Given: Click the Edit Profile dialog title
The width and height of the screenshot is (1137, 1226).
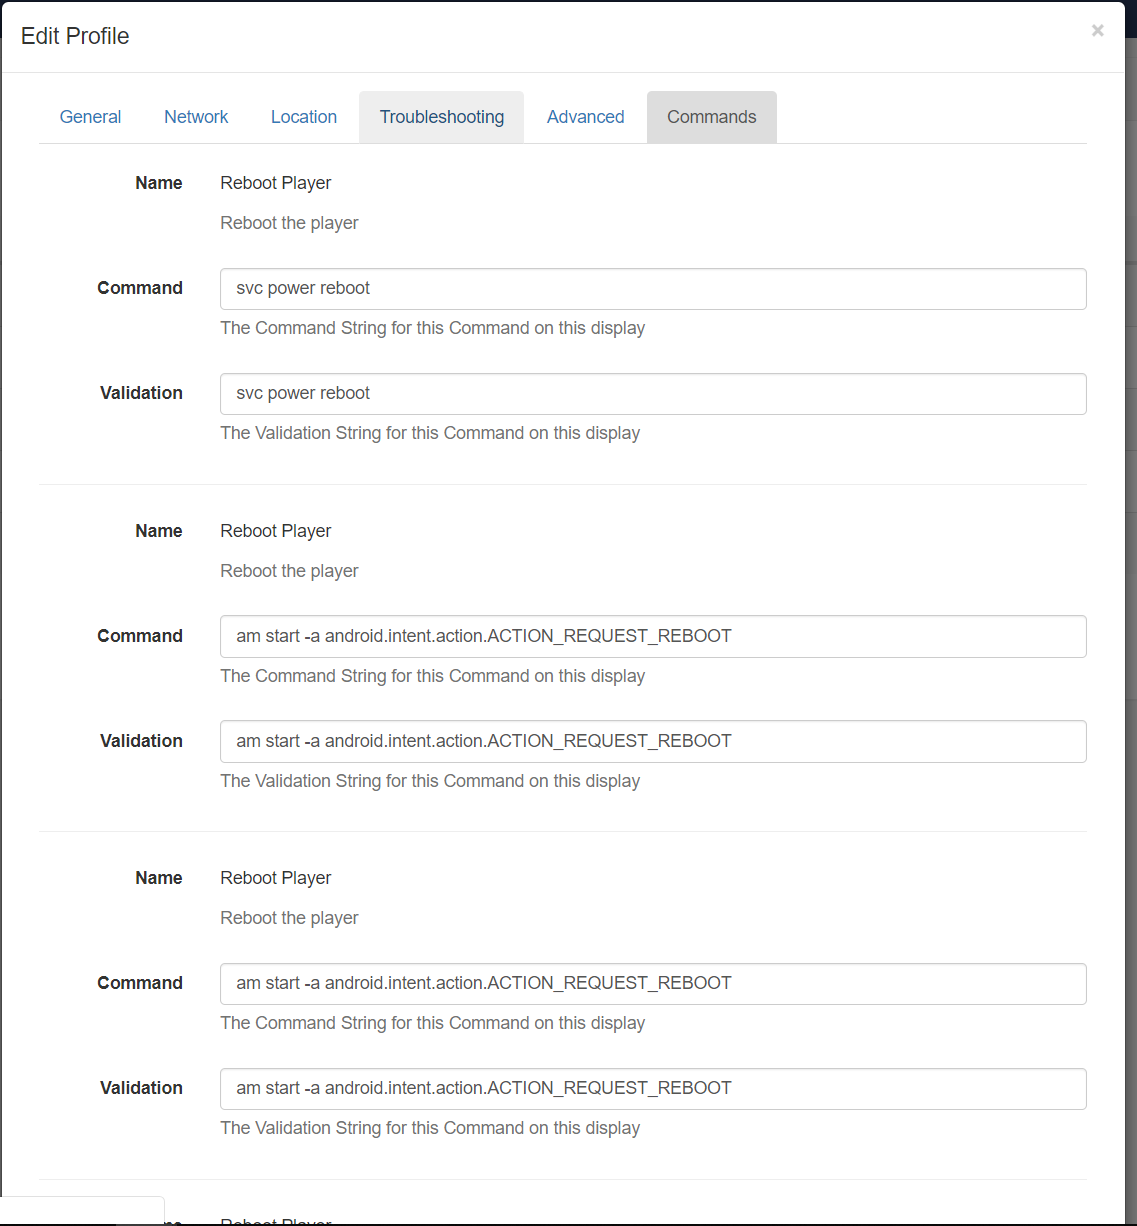Looking at the screenshot, I should click(74, 36).
